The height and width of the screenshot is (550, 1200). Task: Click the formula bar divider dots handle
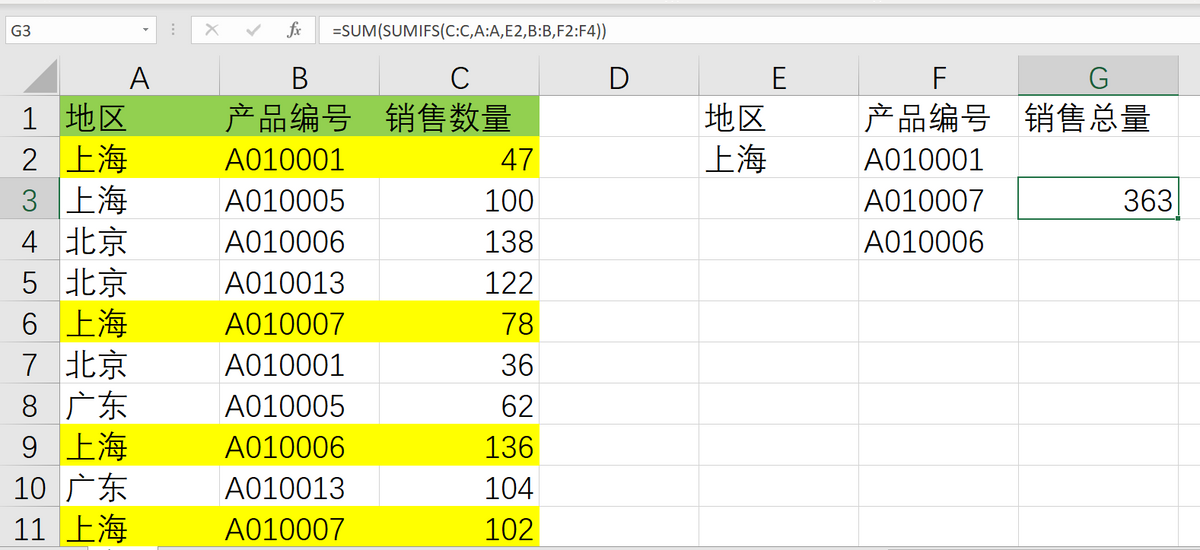174,30
